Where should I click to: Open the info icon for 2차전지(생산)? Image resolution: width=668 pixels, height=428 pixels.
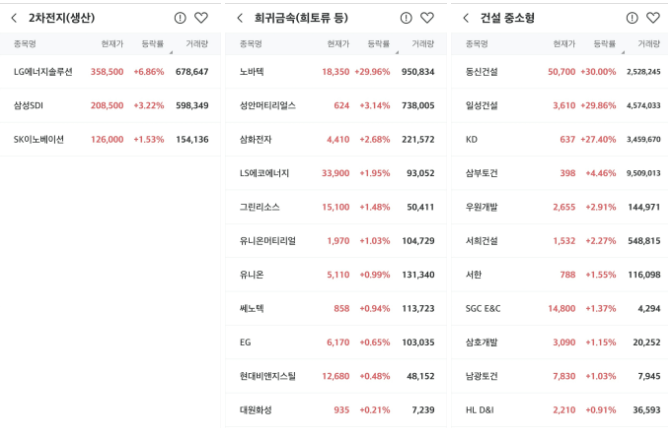180,18
